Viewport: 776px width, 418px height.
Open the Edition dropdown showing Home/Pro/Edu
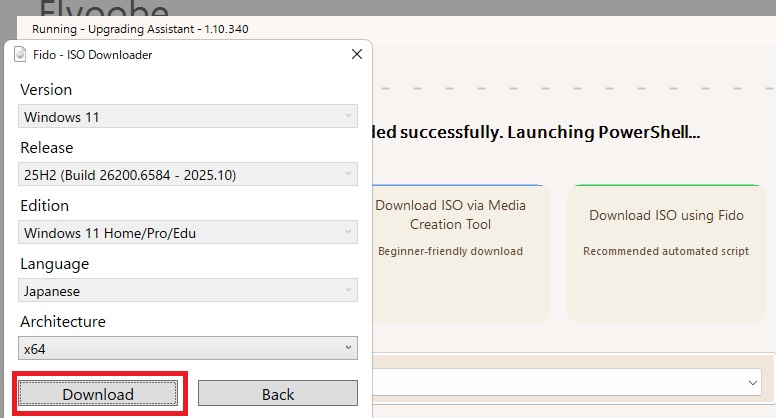(188, 233)
